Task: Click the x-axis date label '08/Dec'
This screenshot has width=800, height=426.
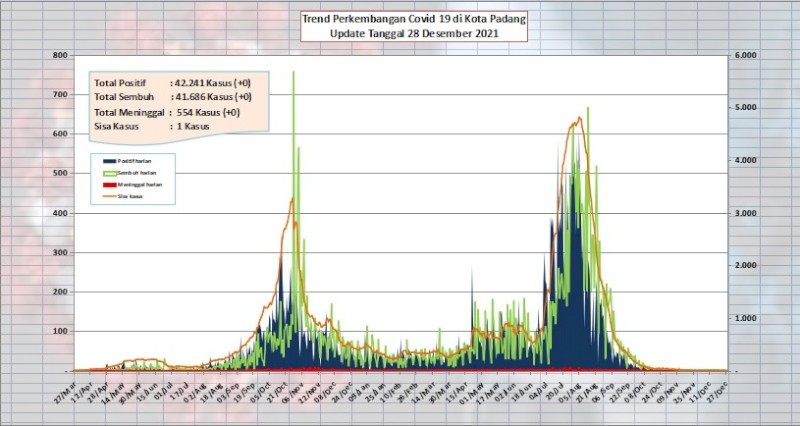Action: point(326,392)
